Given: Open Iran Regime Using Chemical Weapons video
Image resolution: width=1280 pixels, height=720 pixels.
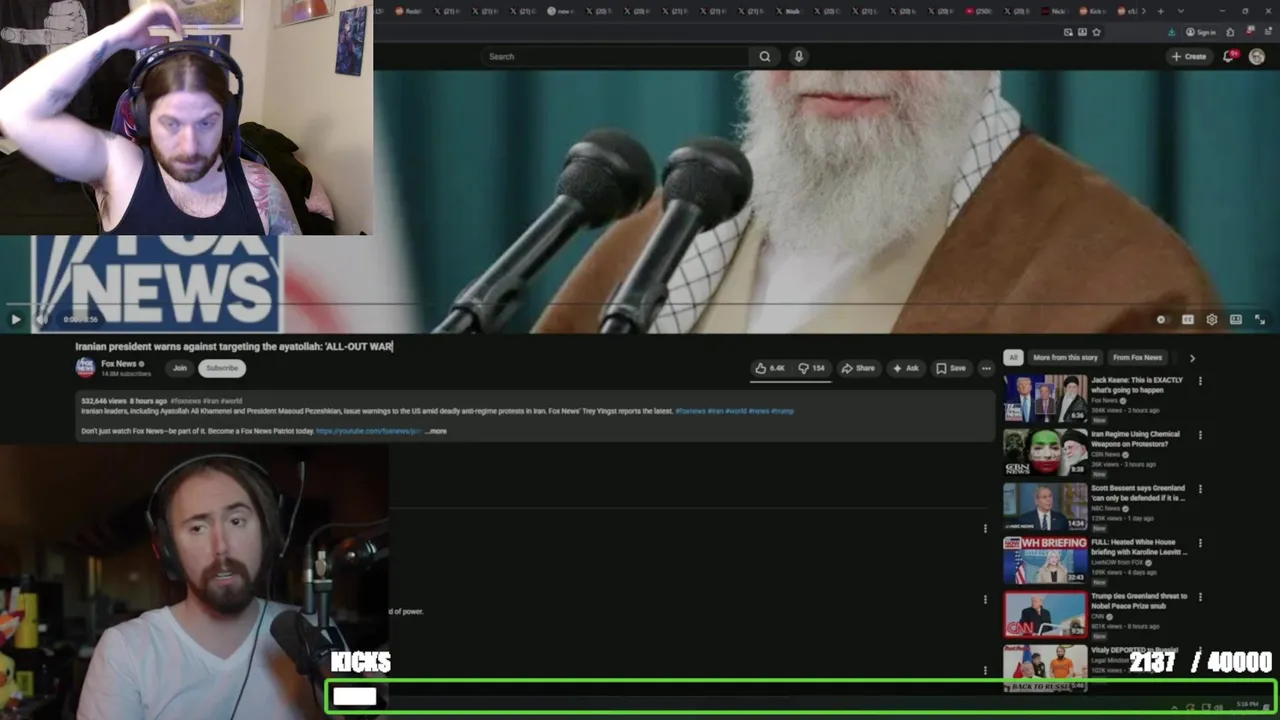Looking at the screenshot, I should pyautogui.click(x=1045, y=452).
